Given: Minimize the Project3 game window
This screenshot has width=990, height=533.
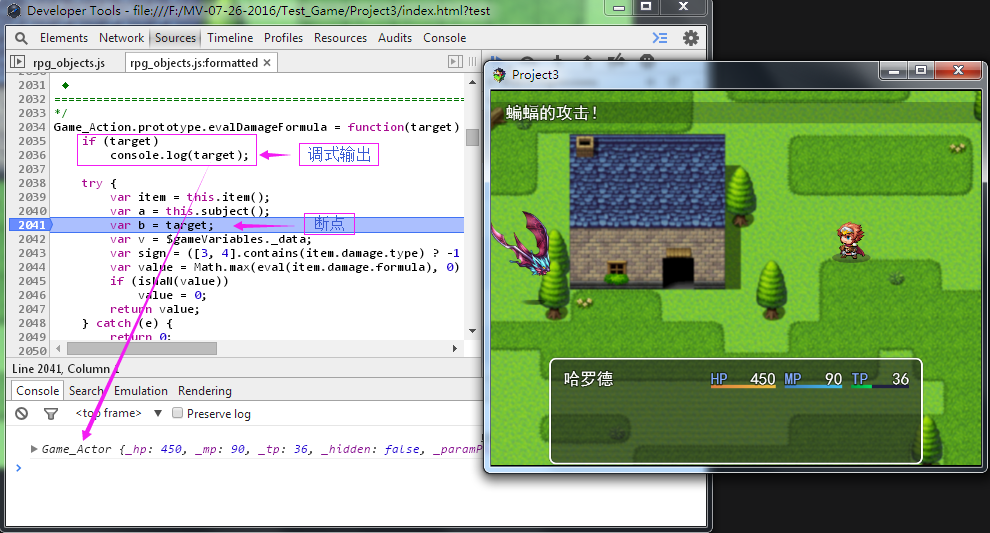Looking at the screenshot, I should [893, 70].
